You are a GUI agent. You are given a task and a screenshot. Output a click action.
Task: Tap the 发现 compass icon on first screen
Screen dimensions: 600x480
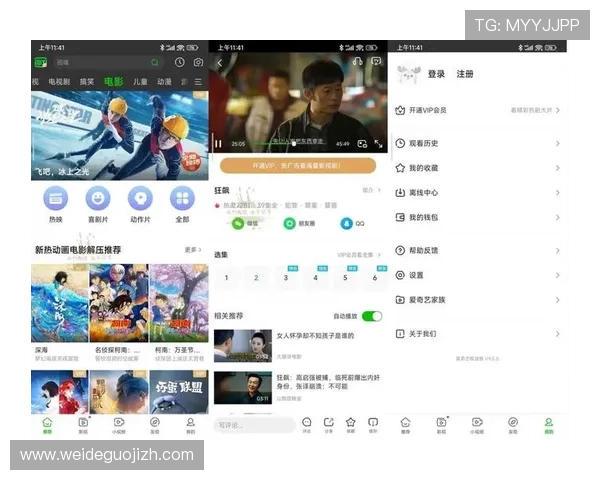click(x=155, y=422)
